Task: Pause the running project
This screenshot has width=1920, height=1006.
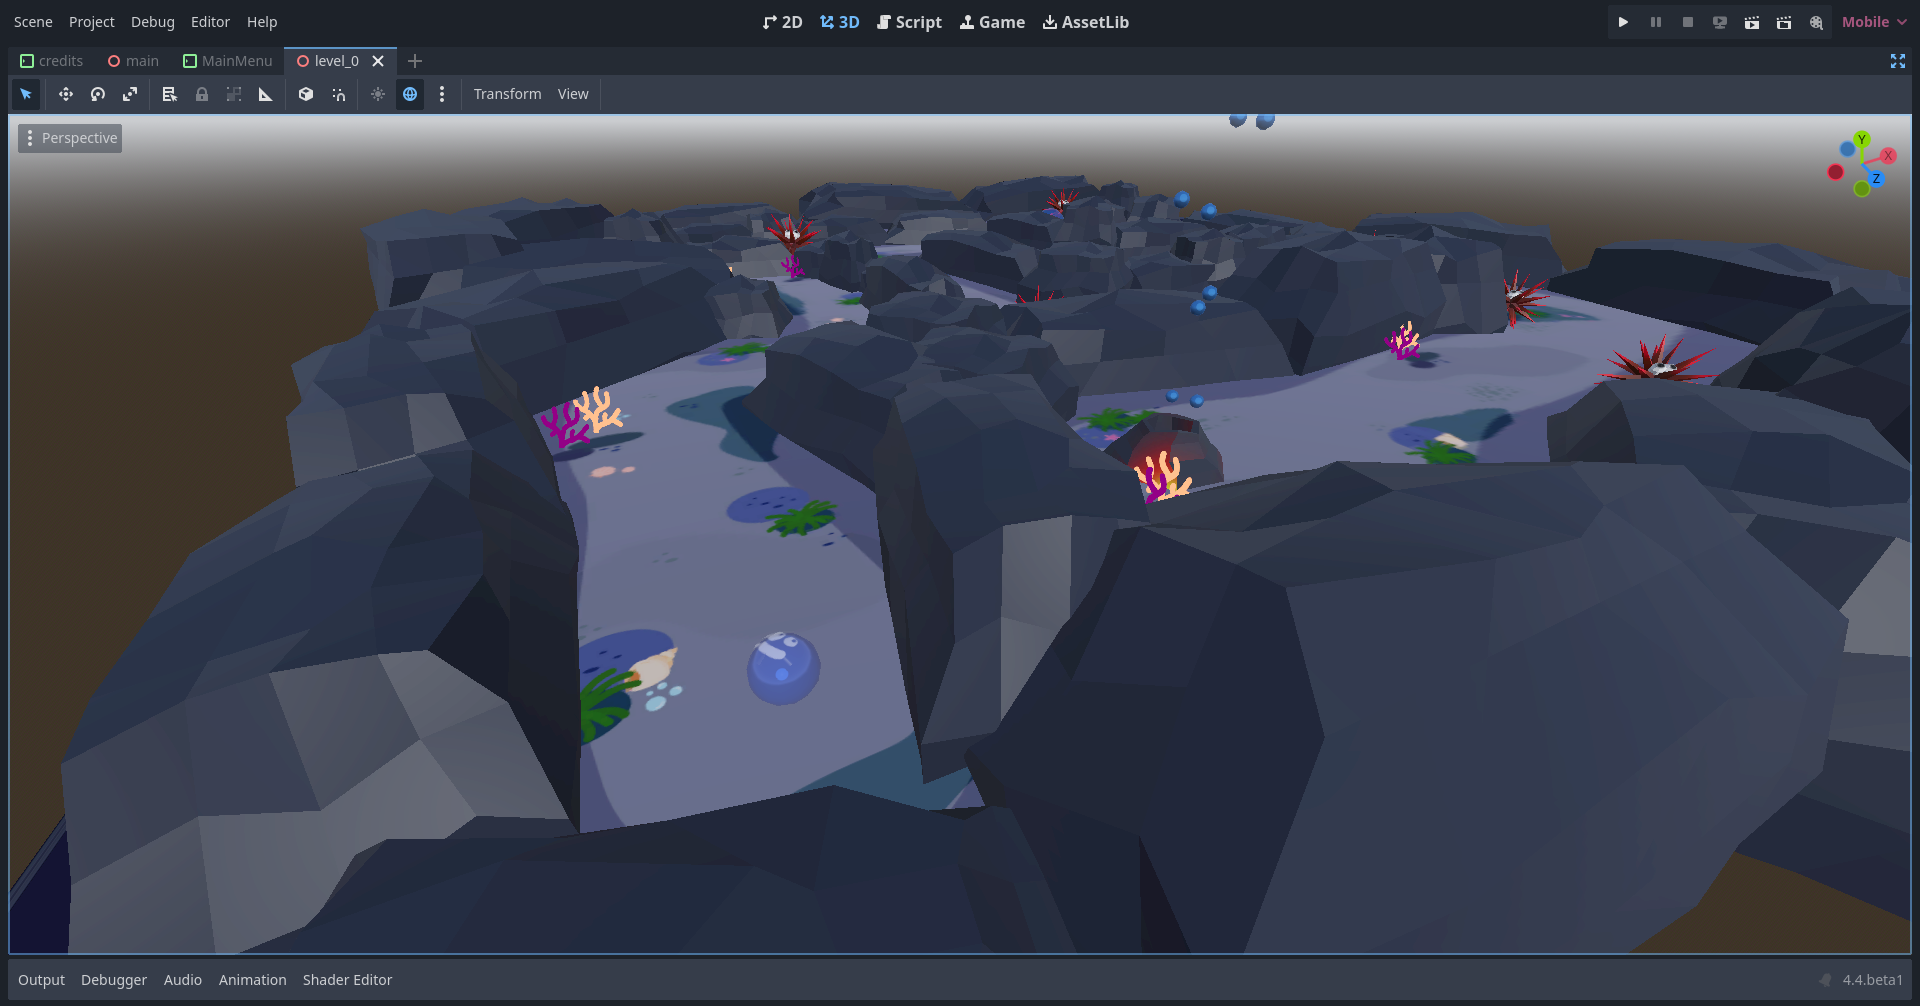Action: 1656,22
